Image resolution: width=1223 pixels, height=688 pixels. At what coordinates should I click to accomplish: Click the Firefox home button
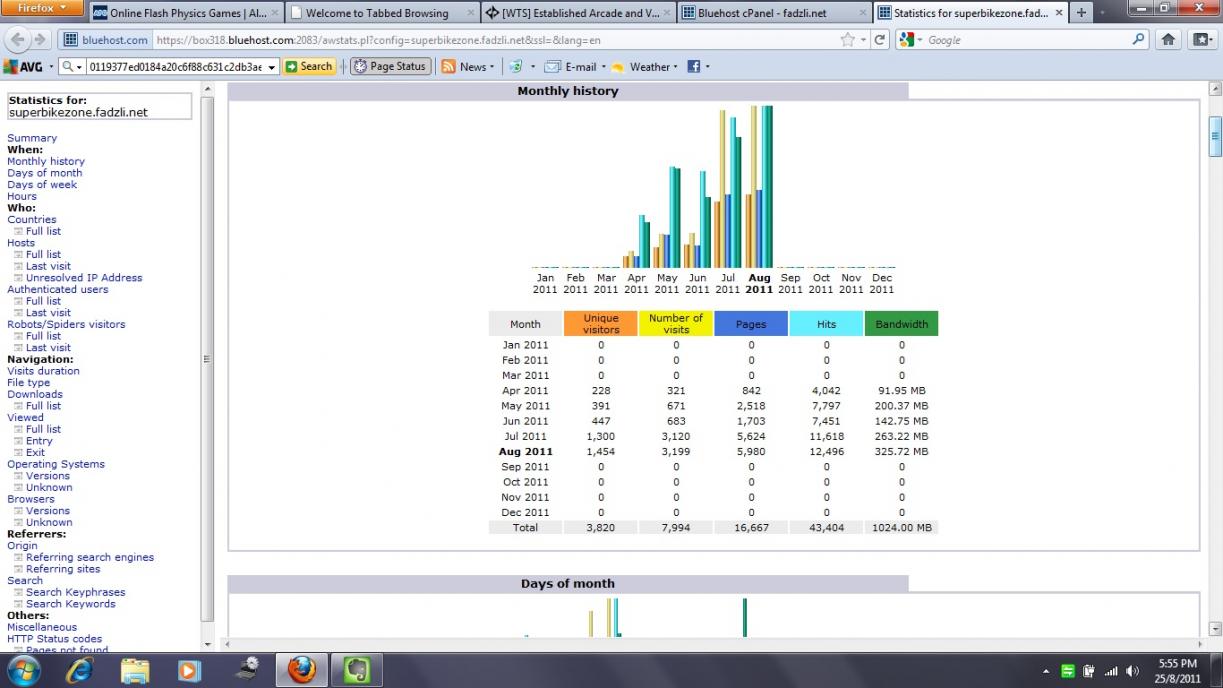(1168, 40)
